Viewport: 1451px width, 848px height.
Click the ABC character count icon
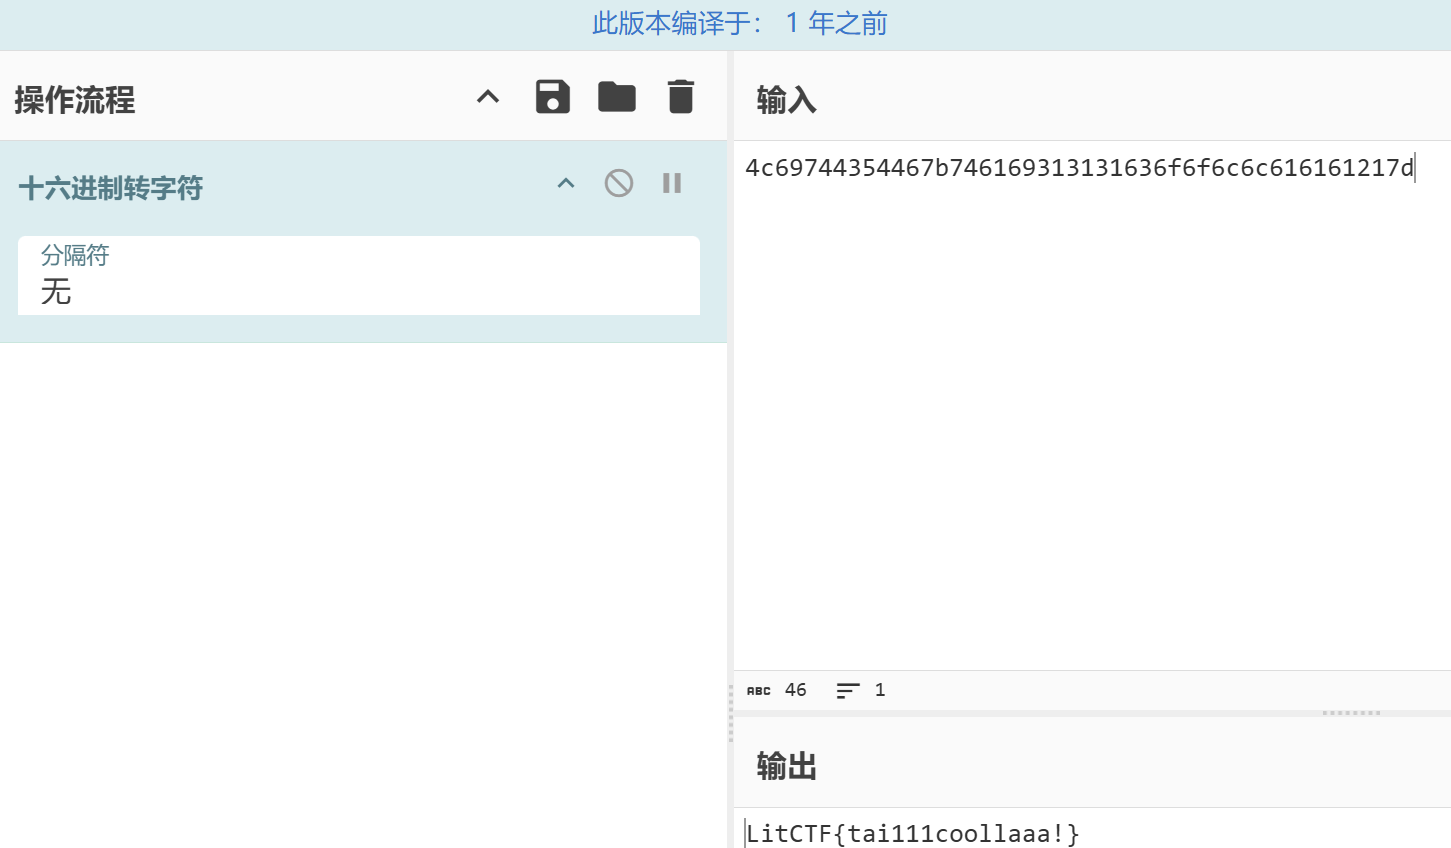pos(759,691)
